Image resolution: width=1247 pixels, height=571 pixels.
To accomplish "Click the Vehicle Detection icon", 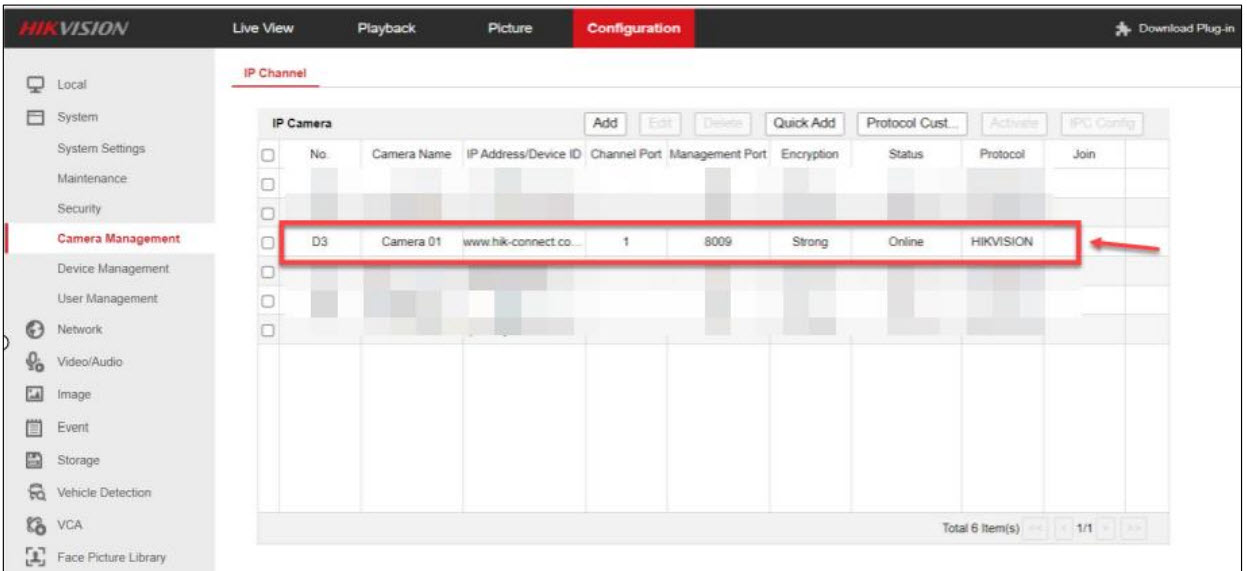I will coord(33,492).
